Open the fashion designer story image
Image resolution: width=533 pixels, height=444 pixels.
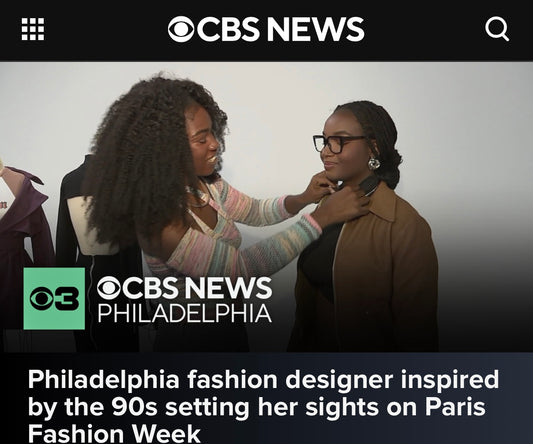pyautogui.click(x=266, y=207)
